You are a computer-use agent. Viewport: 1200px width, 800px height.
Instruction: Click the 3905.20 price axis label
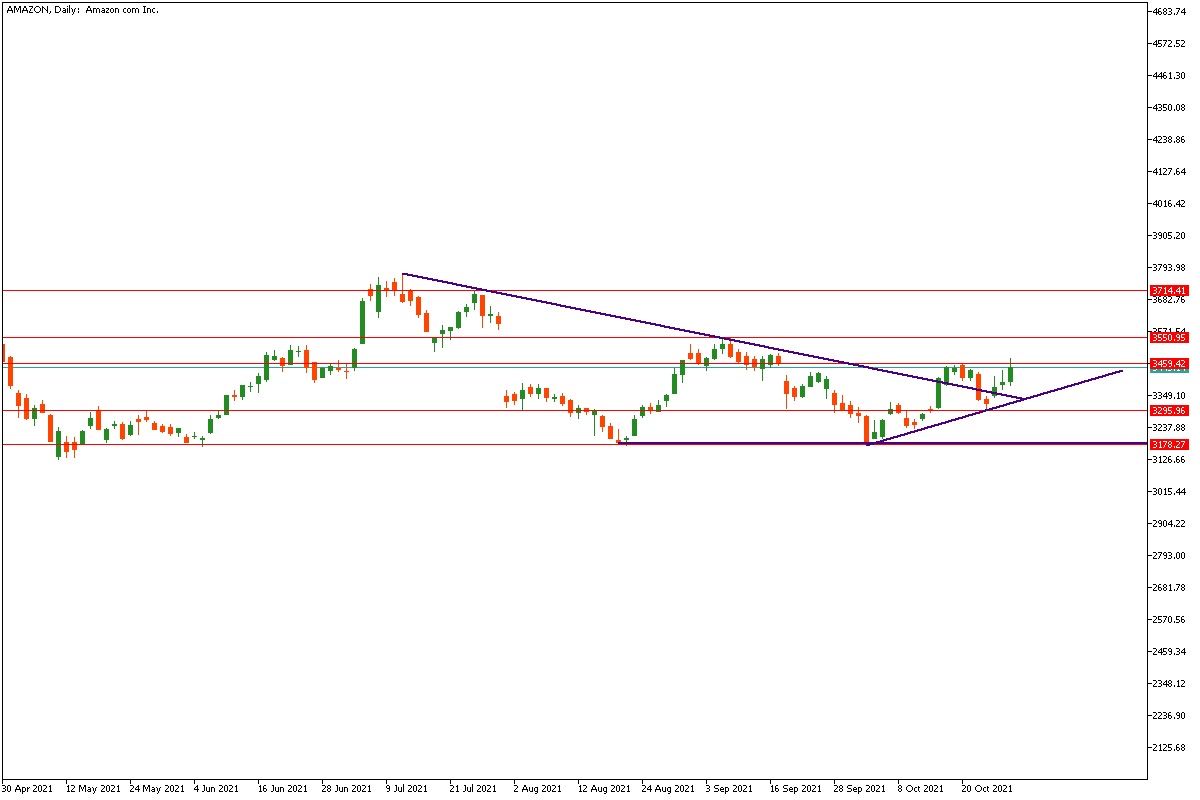coord(1169,236)
